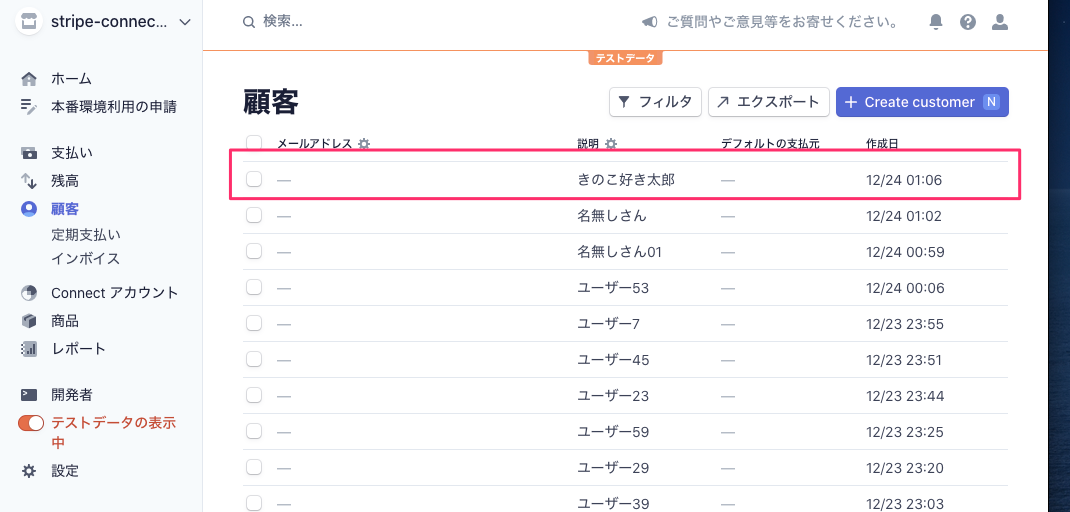Open 設定 in the sidebar
The height and width of the screenshot is (512, 1070).
pyautogui.click(x=65, y=470)
